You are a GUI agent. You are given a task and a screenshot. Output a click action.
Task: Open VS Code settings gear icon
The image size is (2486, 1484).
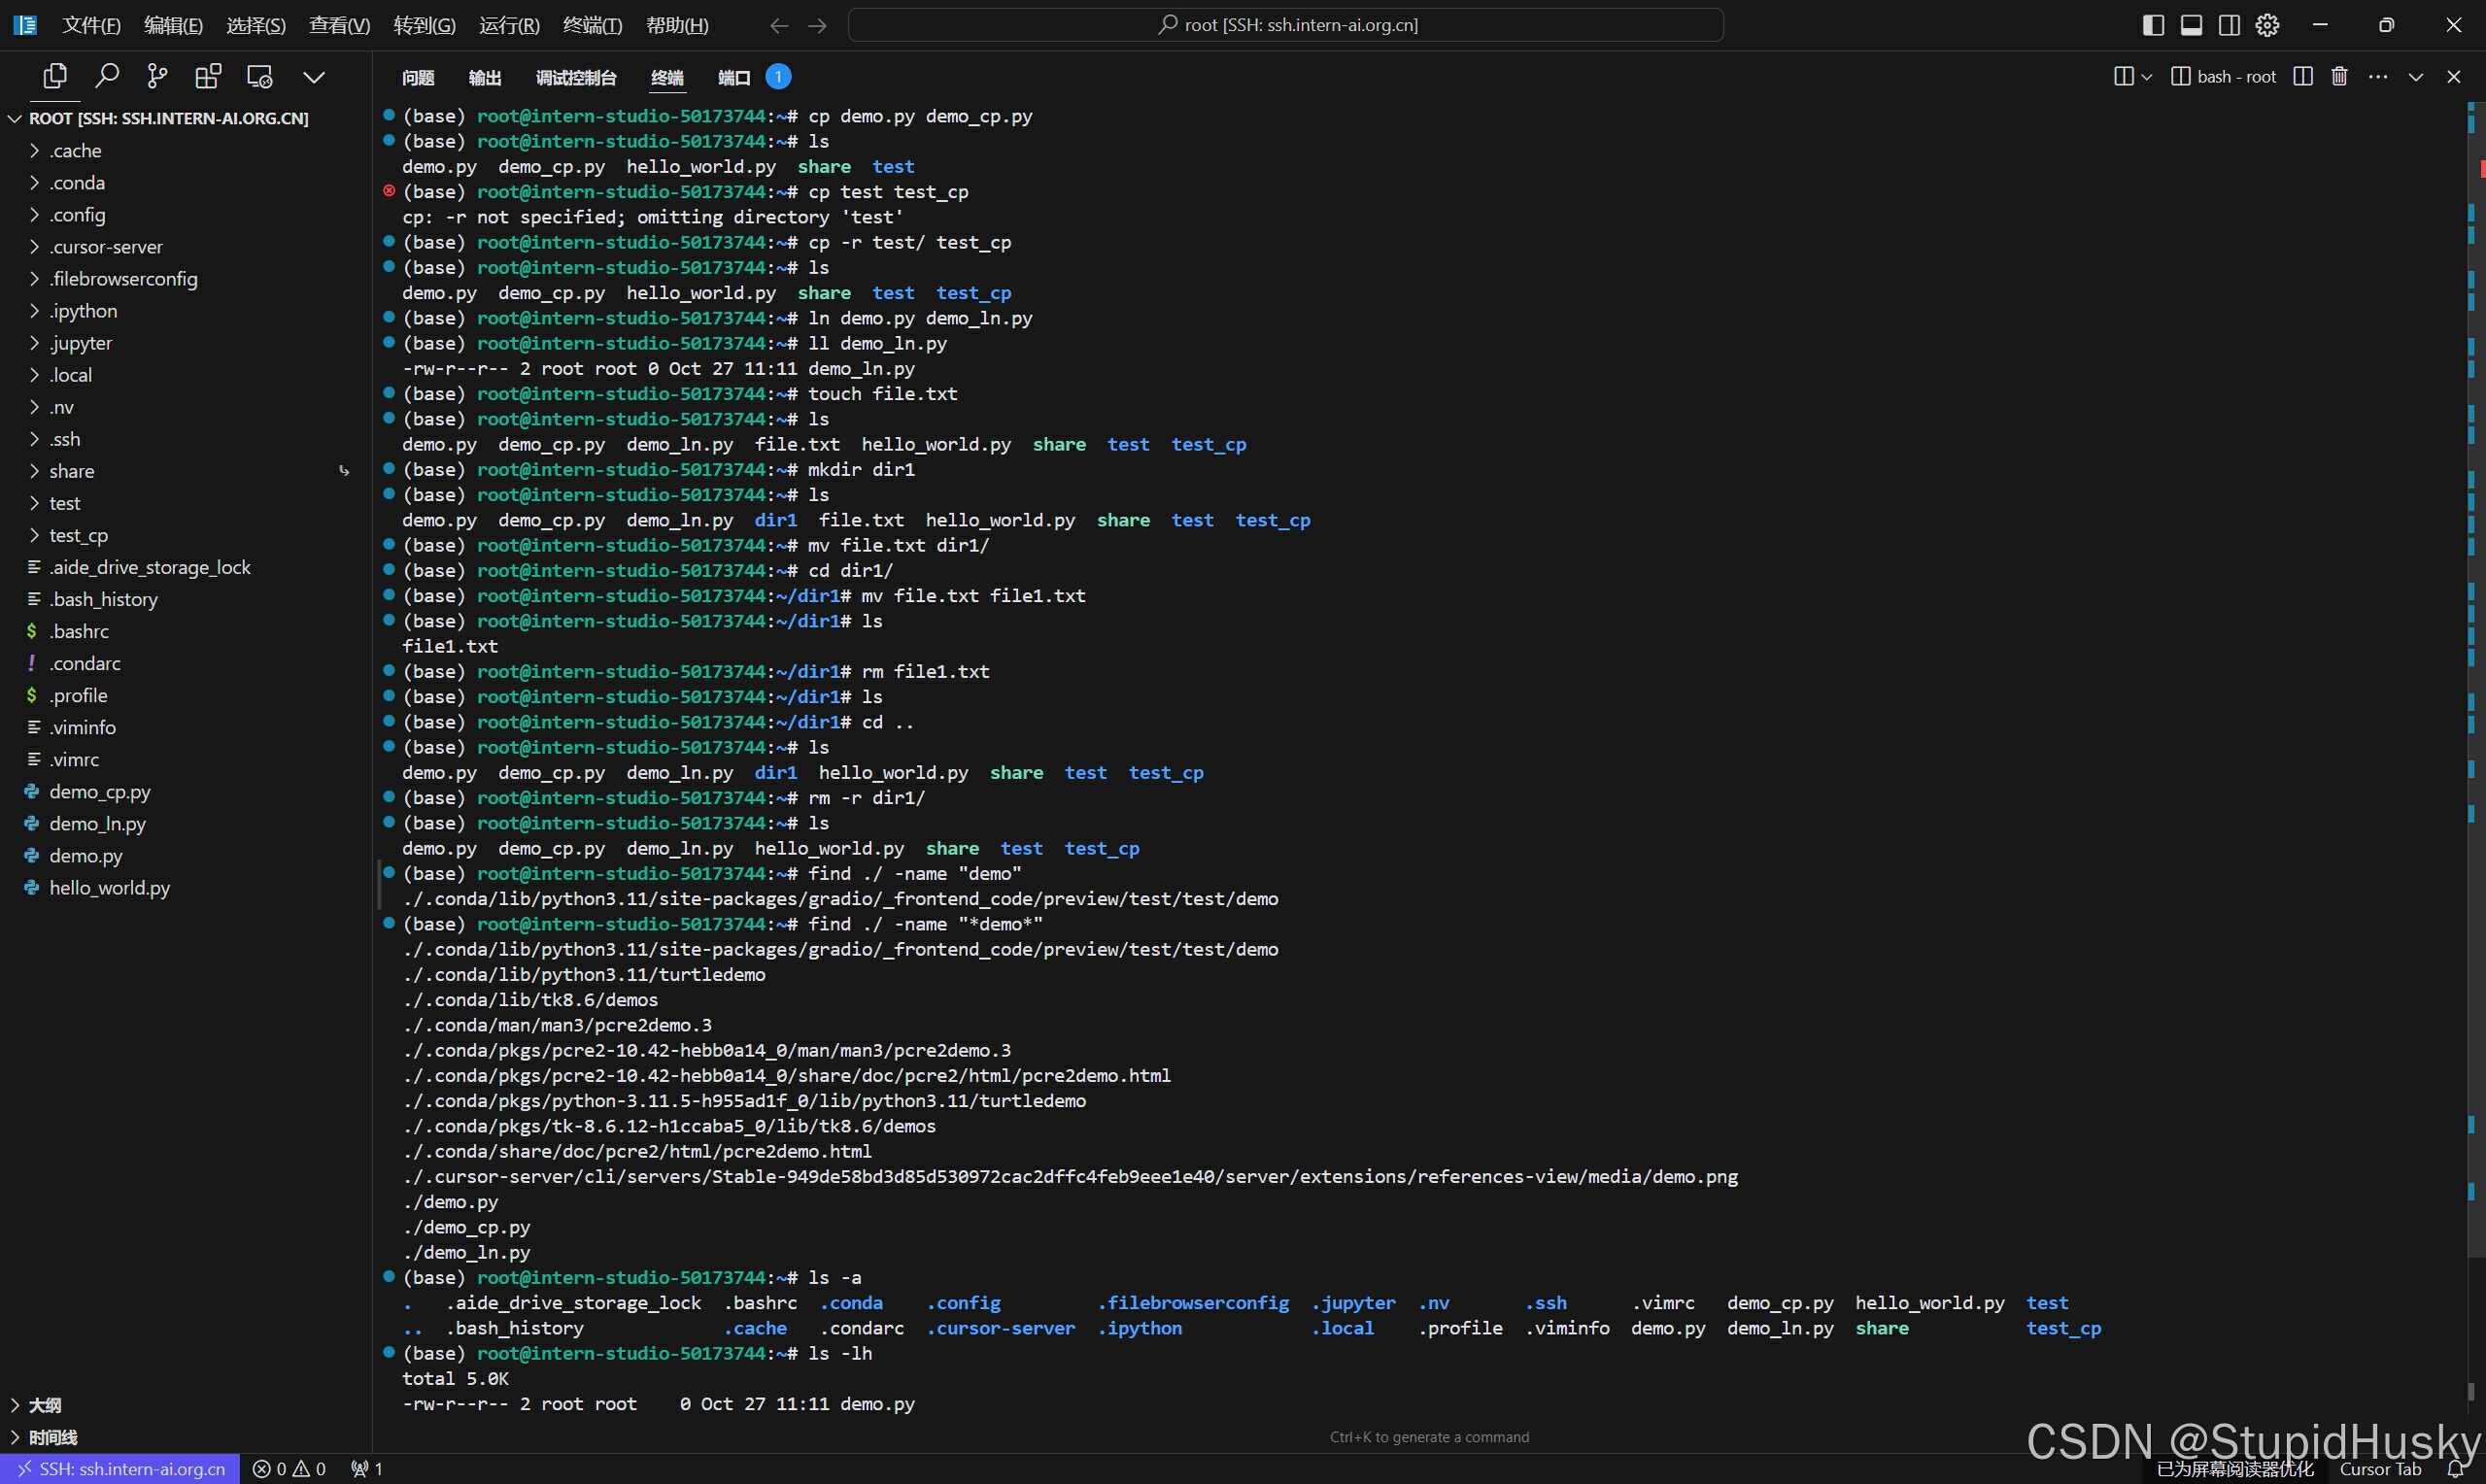(x=2267, y=24)
